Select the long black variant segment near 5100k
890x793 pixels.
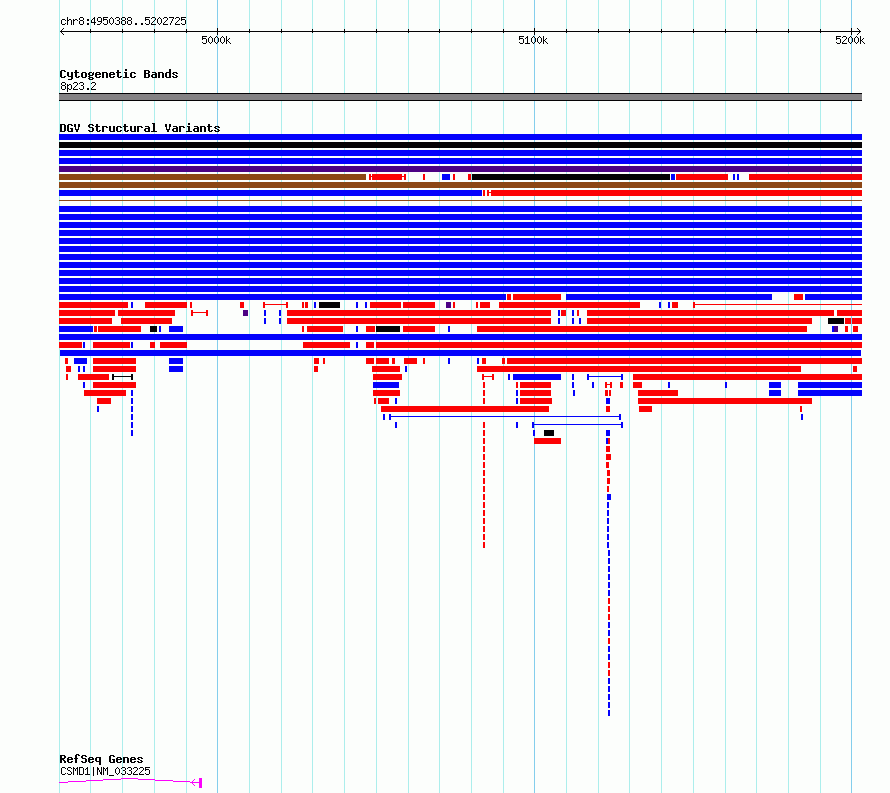click(x=571, y=177)
